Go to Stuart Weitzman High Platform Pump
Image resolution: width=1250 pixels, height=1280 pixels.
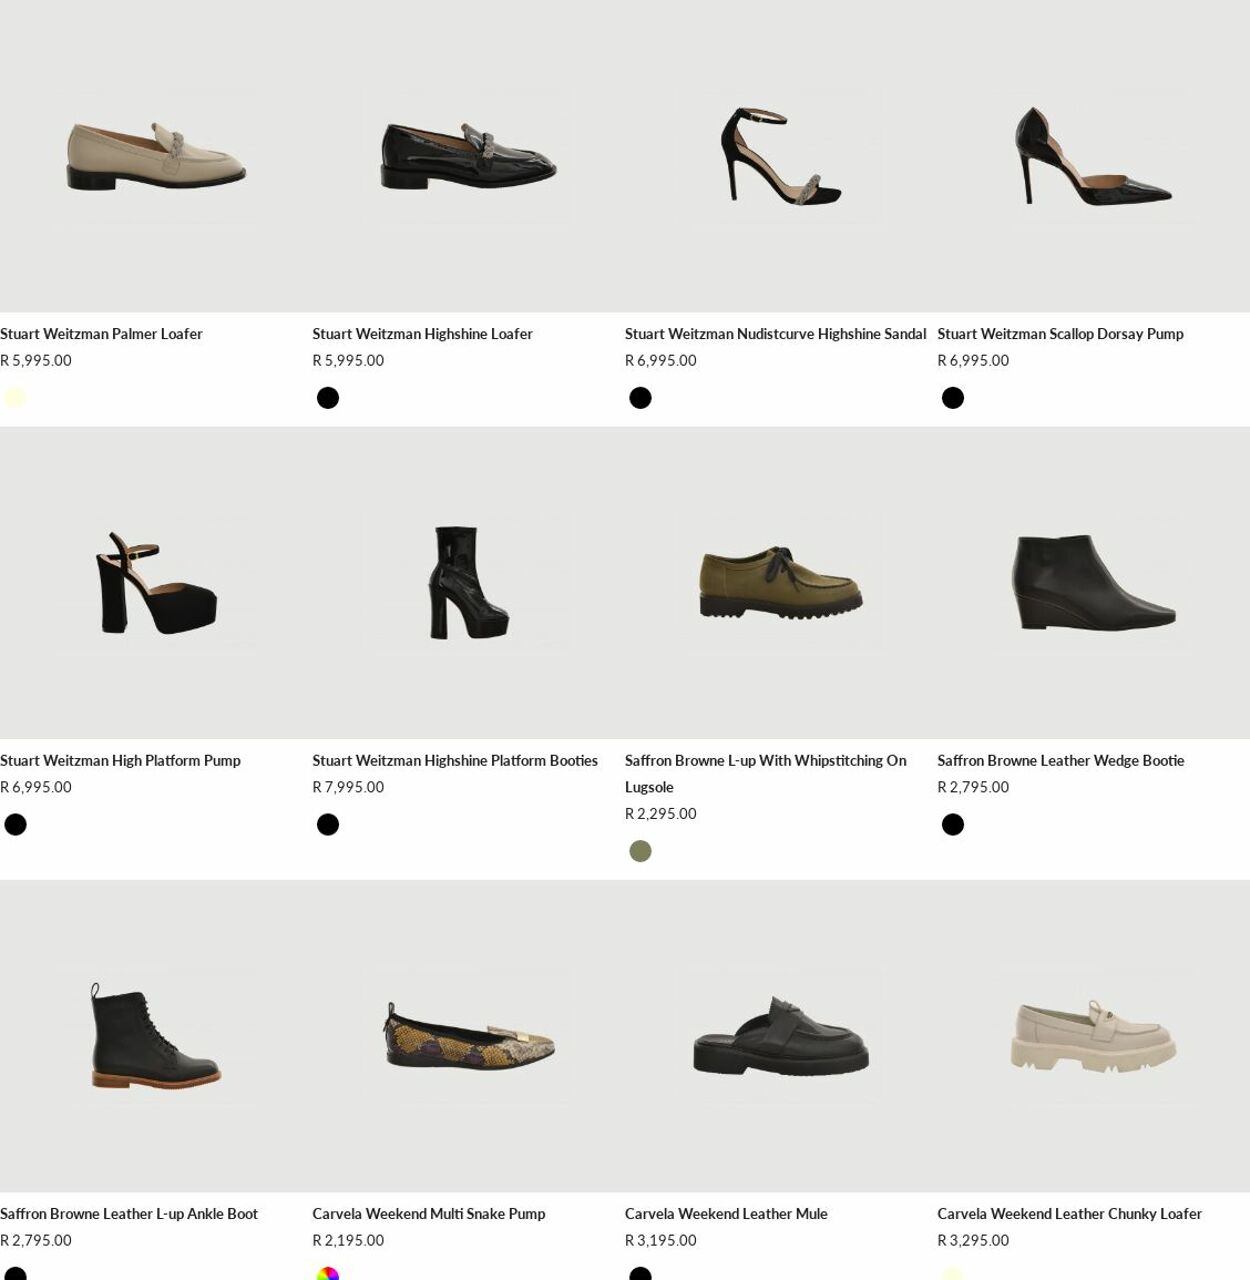(120, 761)
